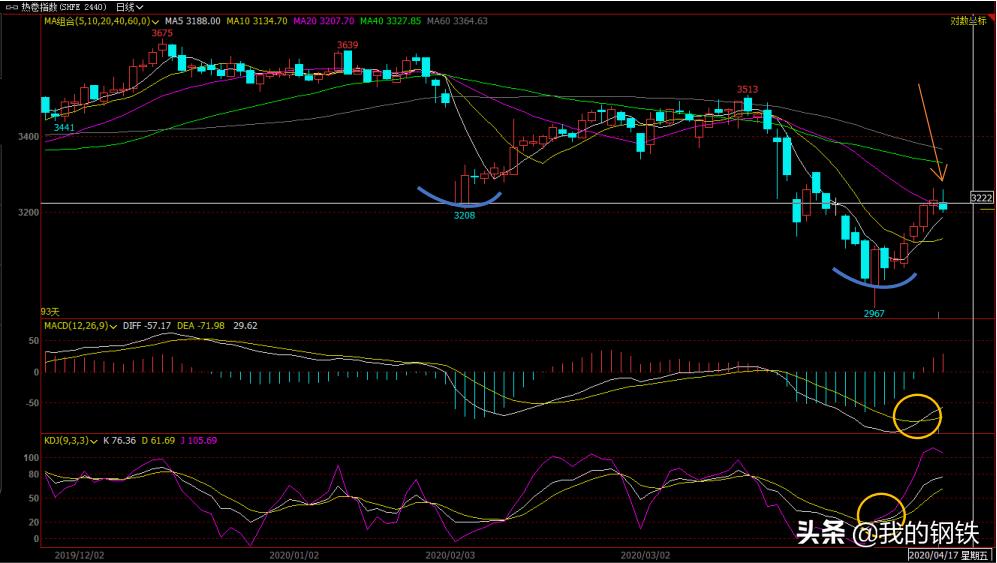Expand the MA组合(5,10,20,40,60,0) indicator dropdown
This screenshot has height=563, width=997.
(157, 20)
